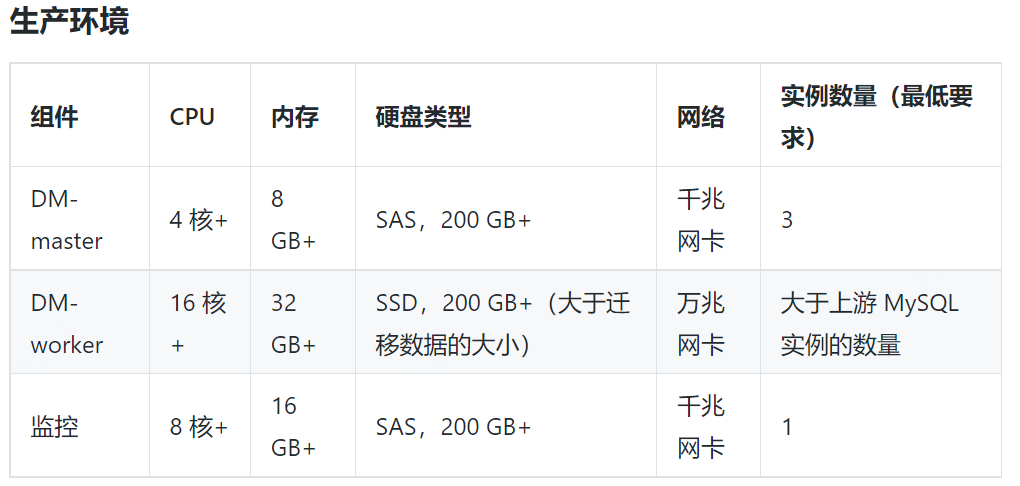Select the DM-worker component cell
The width and height of the screenshot is (1020, 486).
tap(67, 324)
